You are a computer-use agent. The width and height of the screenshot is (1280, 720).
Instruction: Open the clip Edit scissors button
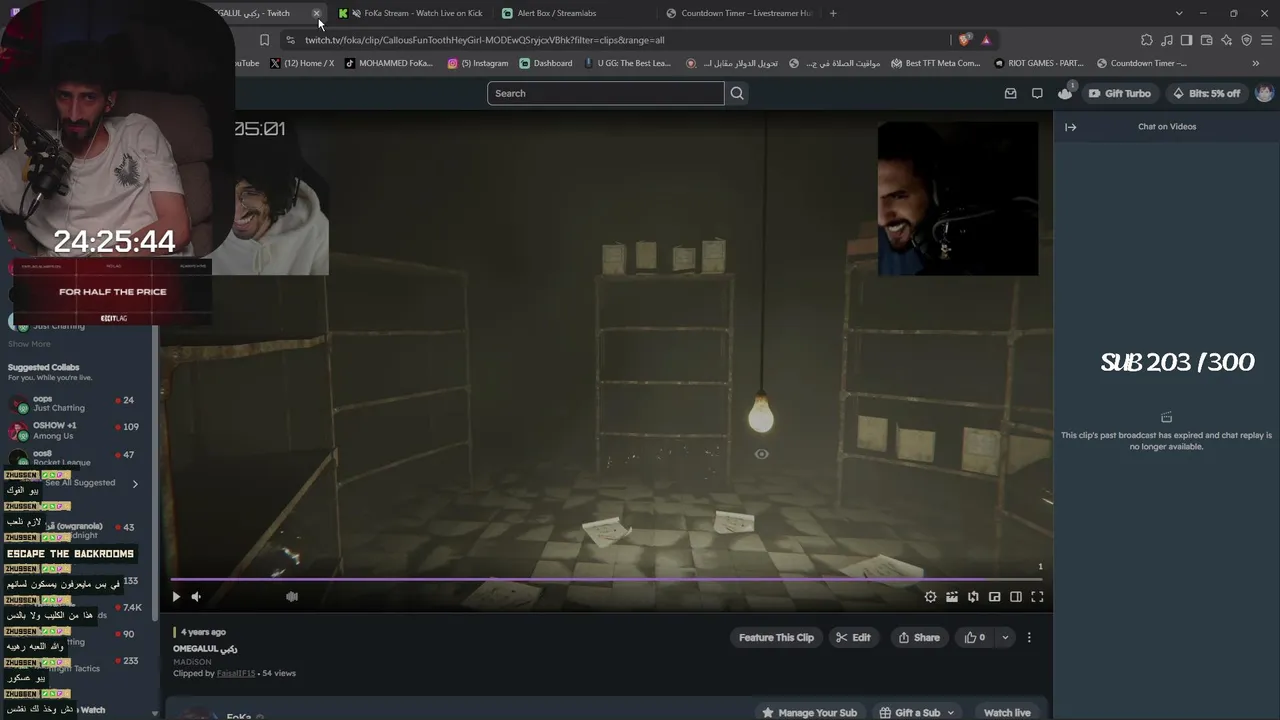[853, 638]
